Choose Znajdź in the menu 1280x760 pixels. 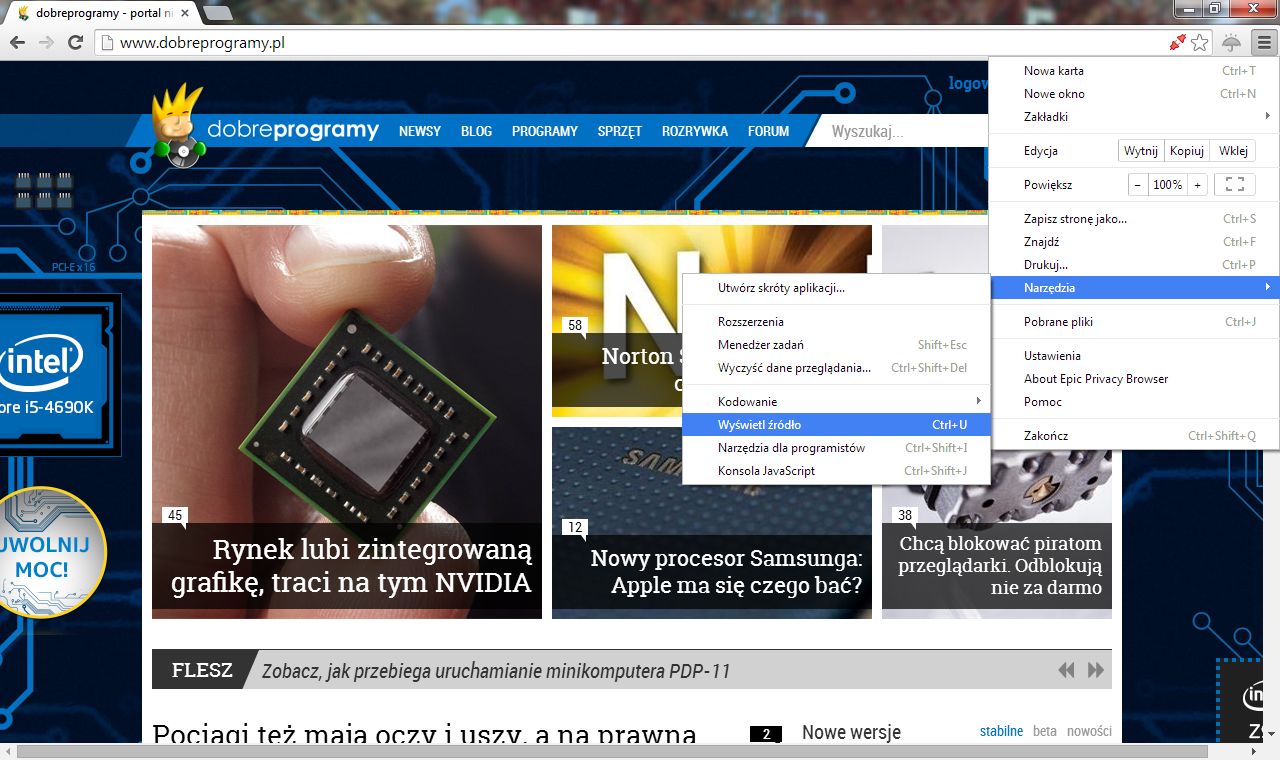coord(1134,242)
